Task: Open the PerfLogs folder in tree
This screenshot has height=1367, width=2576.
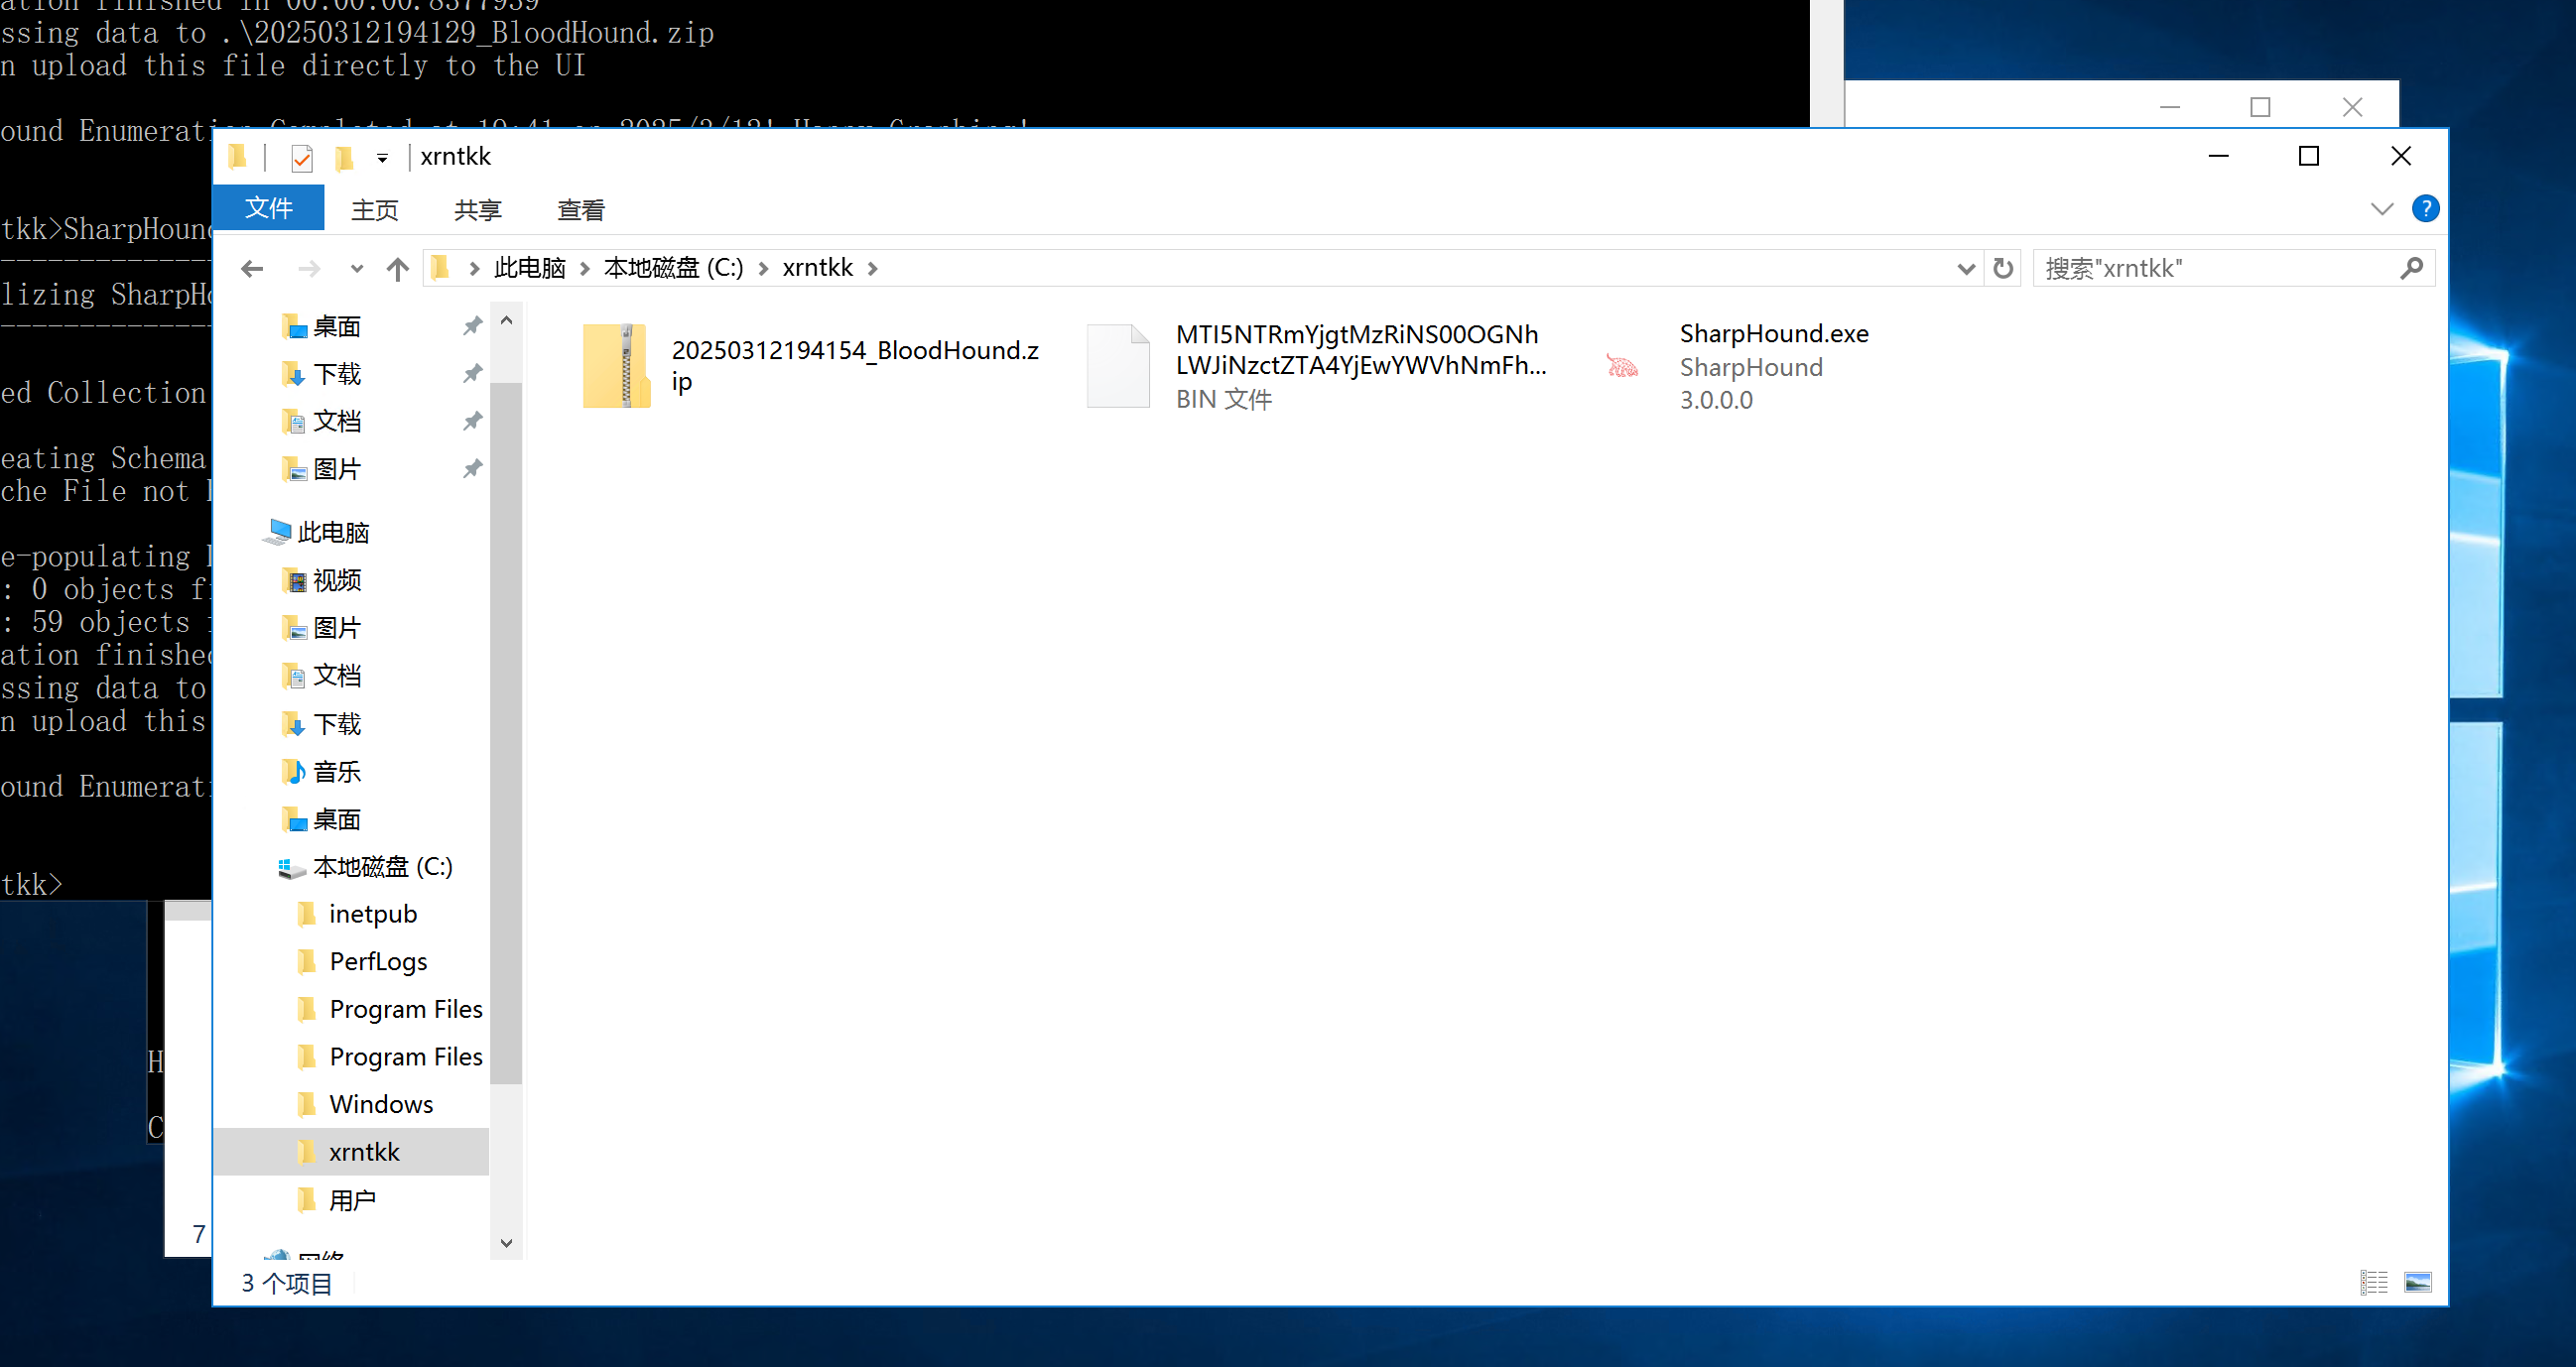Action: point(378,961)
